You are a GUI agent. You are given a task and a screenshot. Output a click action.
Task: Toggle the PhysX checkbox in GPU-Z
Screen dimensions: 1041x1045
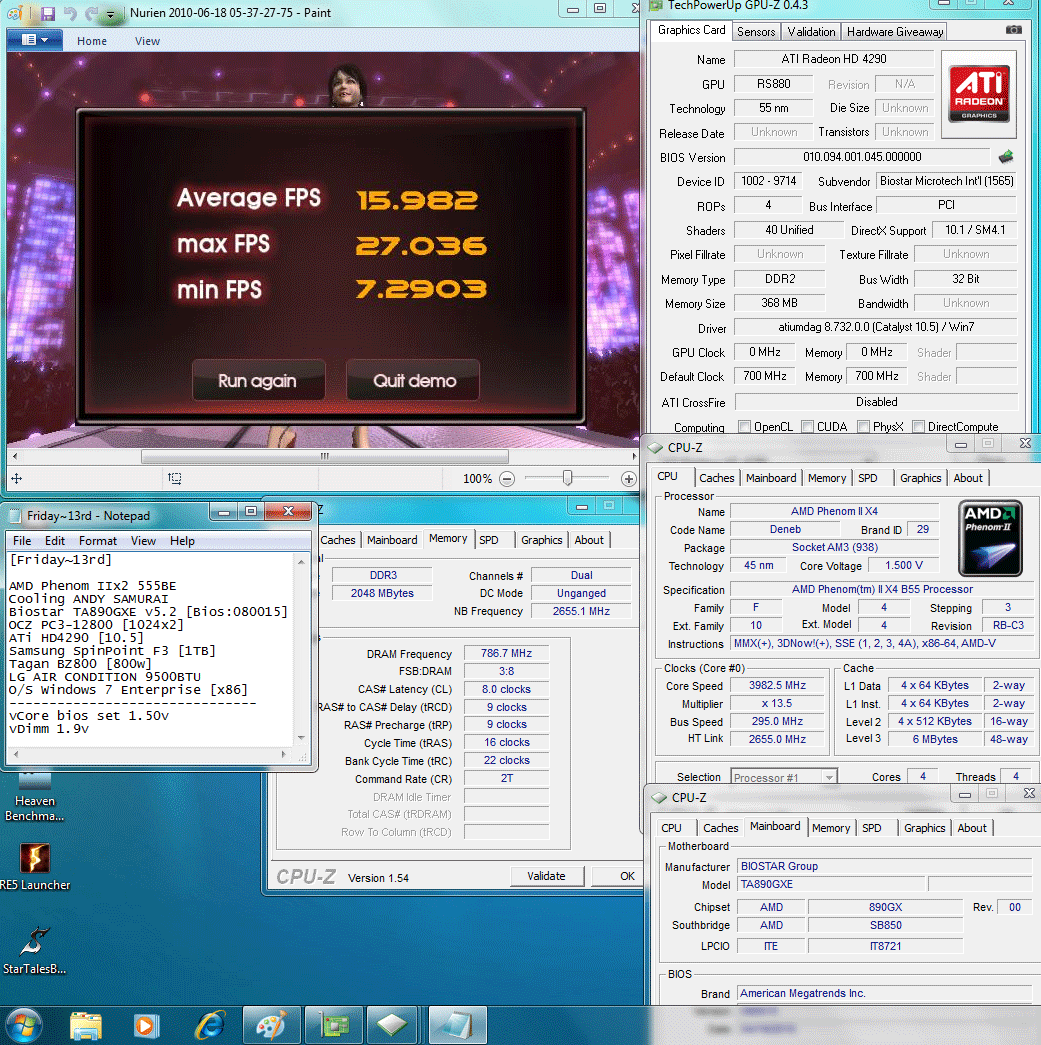[x=863, y=427]
